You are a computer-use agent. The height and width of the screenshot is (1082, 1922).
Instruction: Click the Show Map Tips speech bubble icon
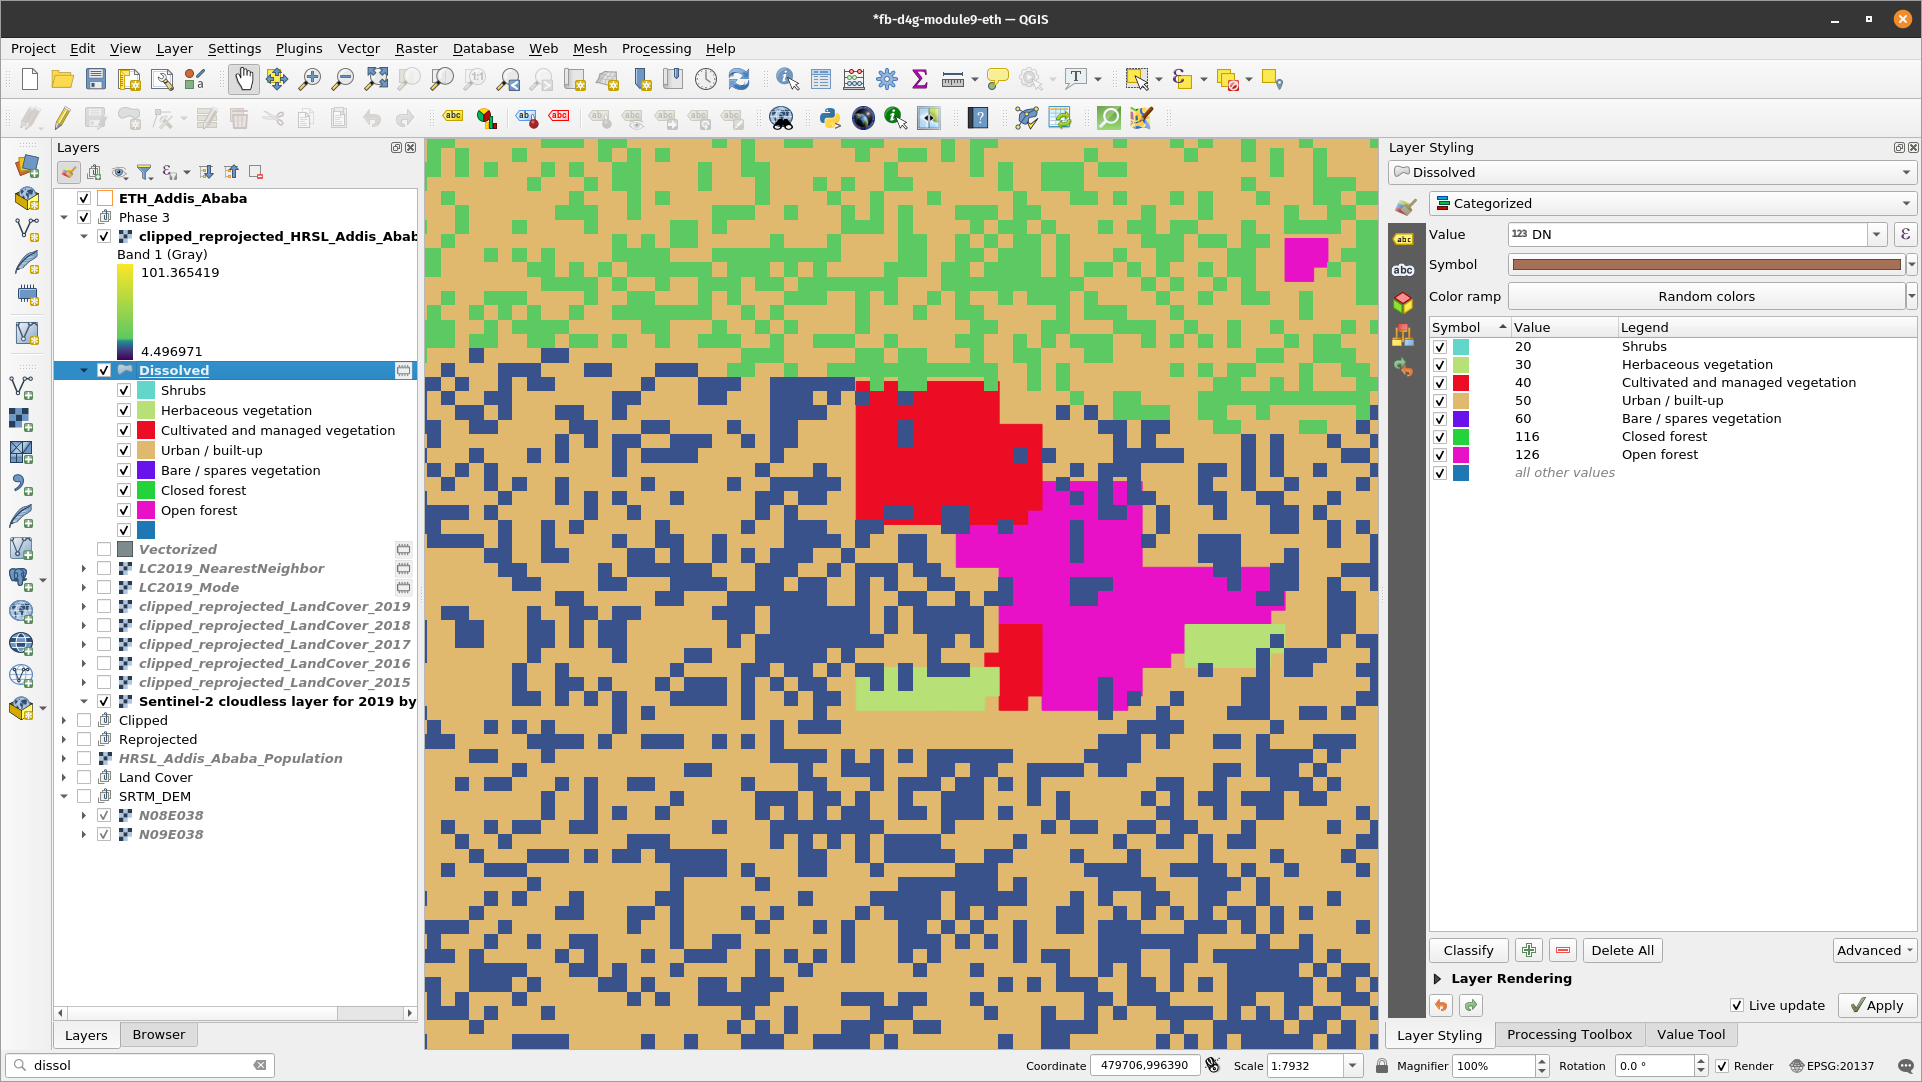point(997,79)
